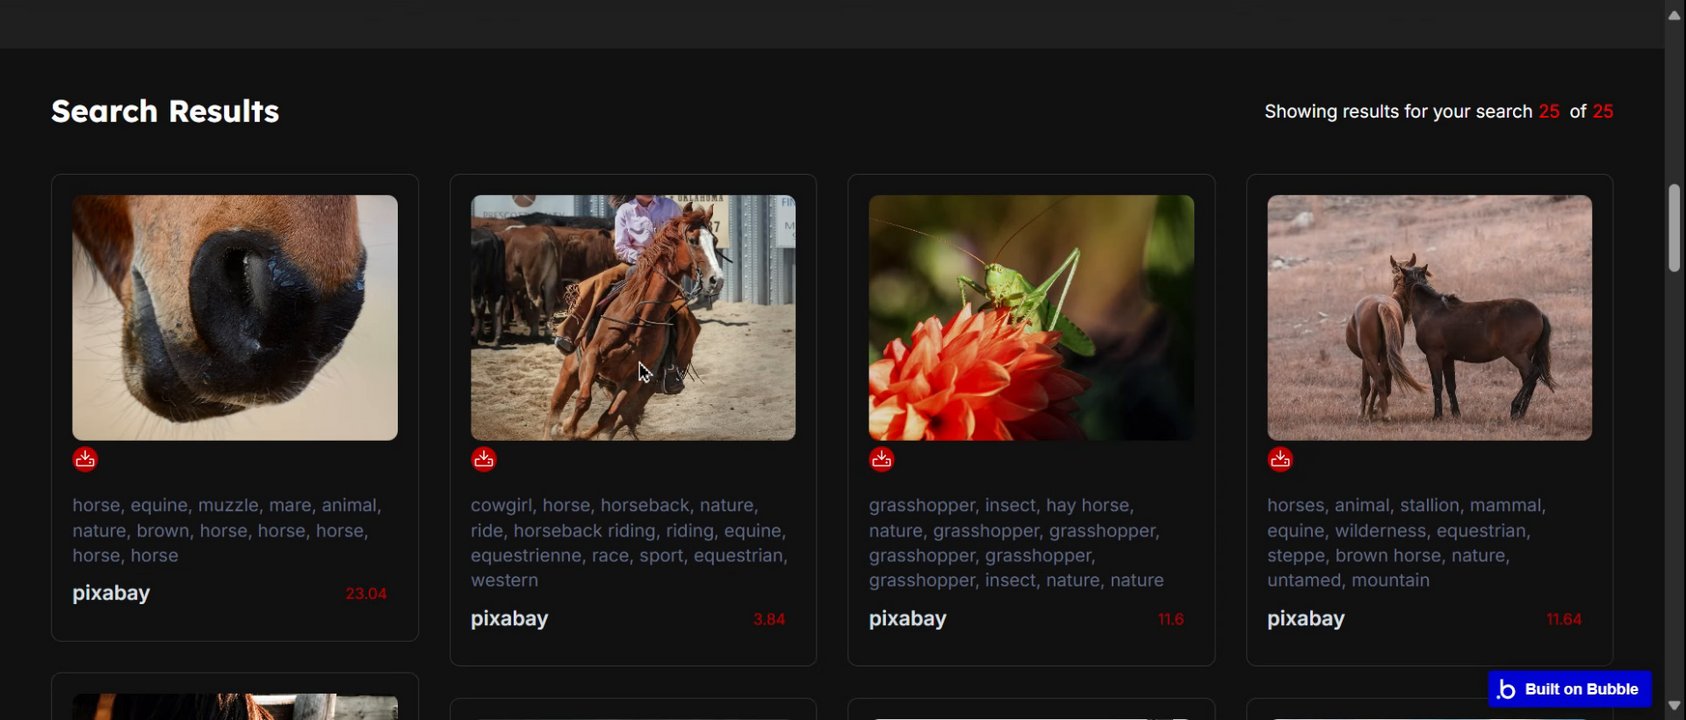Click the 23.04 value on first card

366,594
